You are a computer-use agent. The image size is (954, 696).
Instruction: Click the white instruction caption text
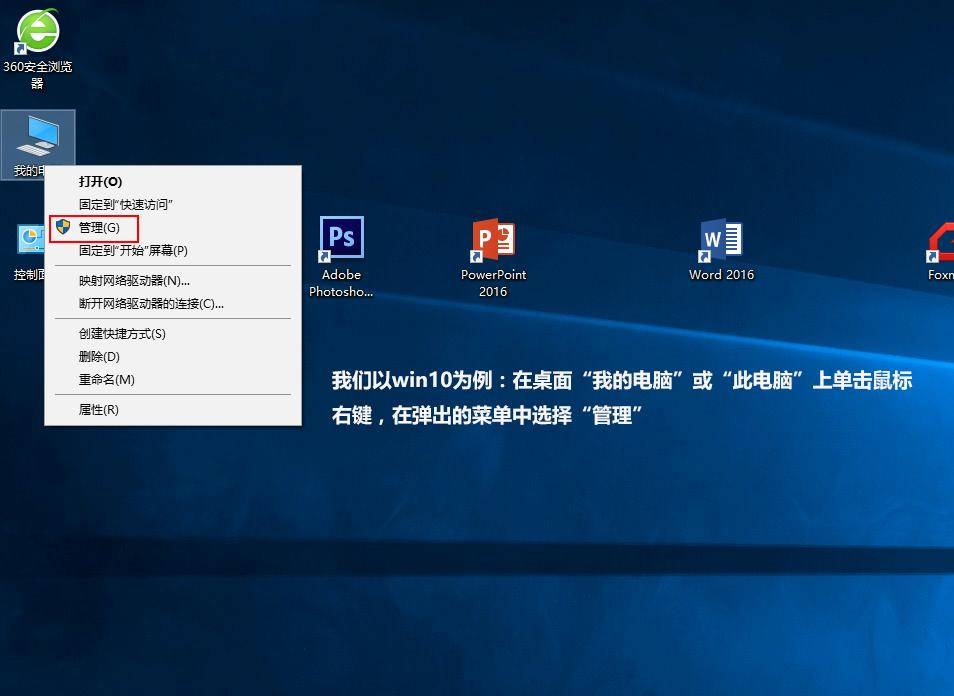(621, 398)
